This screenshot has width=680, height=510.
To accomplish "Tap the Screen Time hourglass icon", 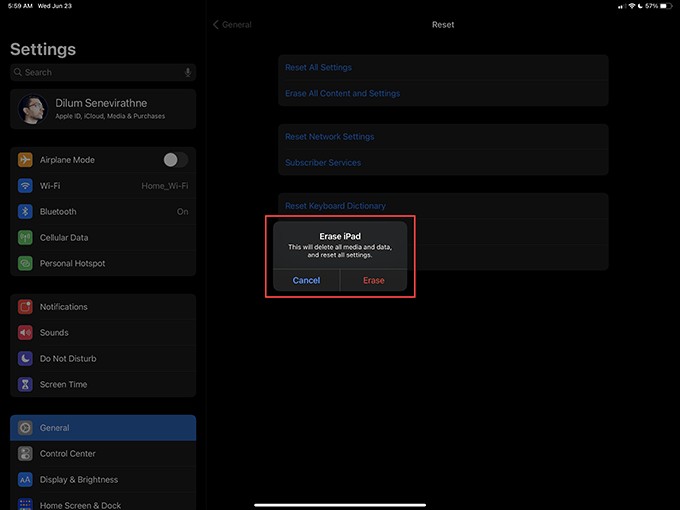I will point(25,384).
